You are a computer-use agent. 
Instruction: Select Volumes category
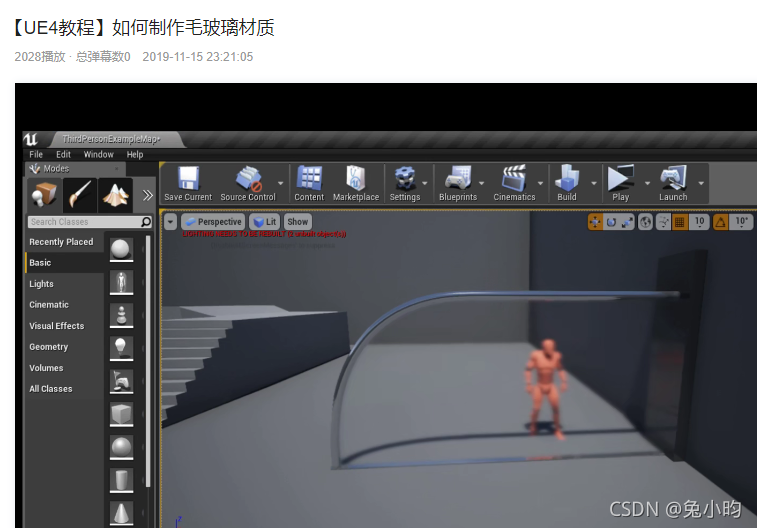pos(64,368)
